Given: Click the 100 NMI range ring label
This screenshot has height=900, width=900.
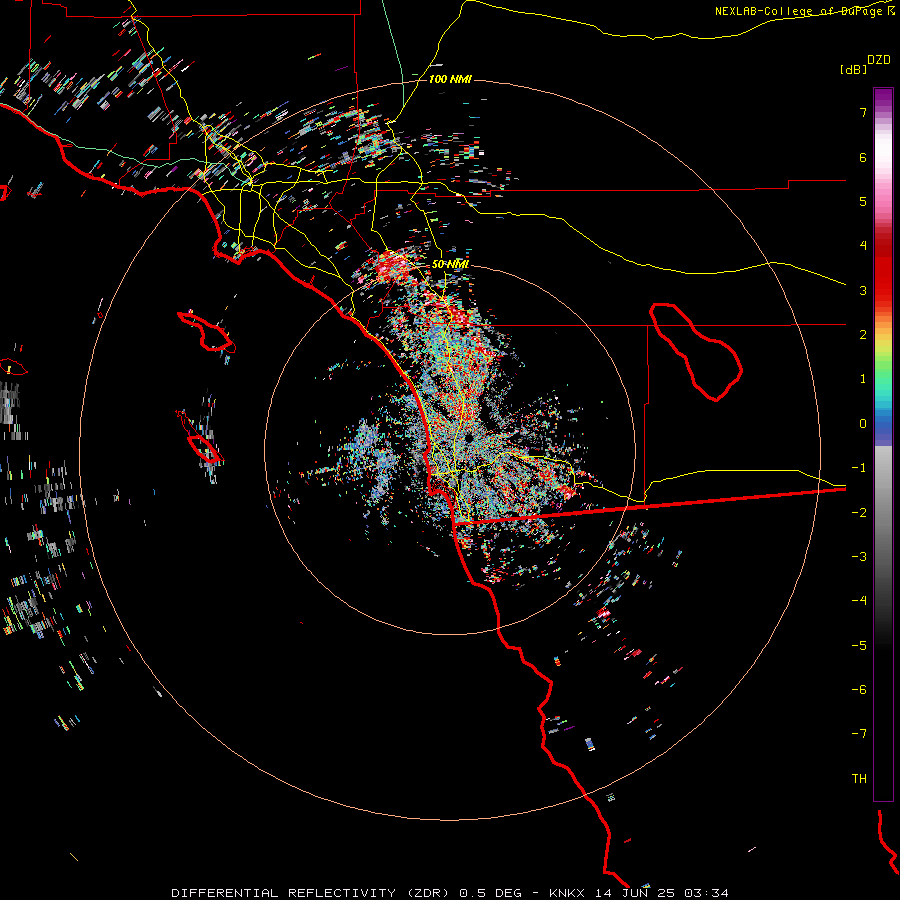Looking at the screenshot, I should click(x=450, y=79).
